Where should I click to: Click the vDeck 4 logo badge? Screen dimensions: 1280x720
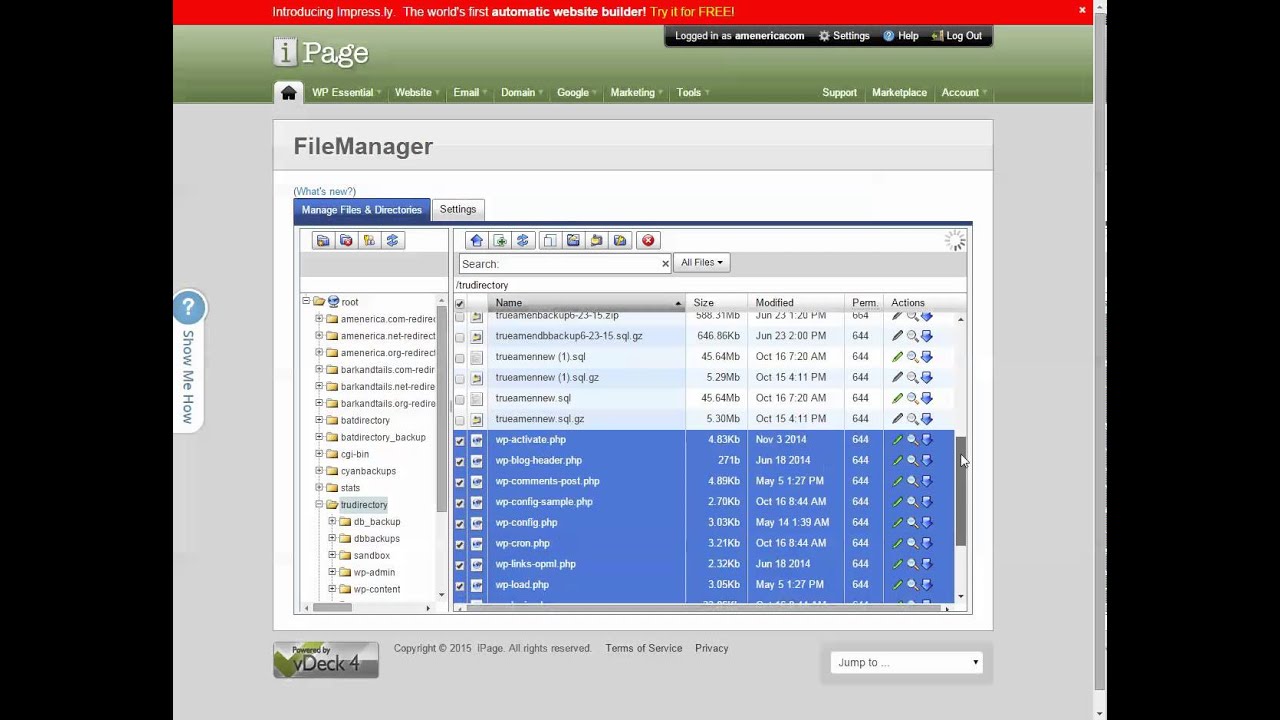click(x=326, y=660)
